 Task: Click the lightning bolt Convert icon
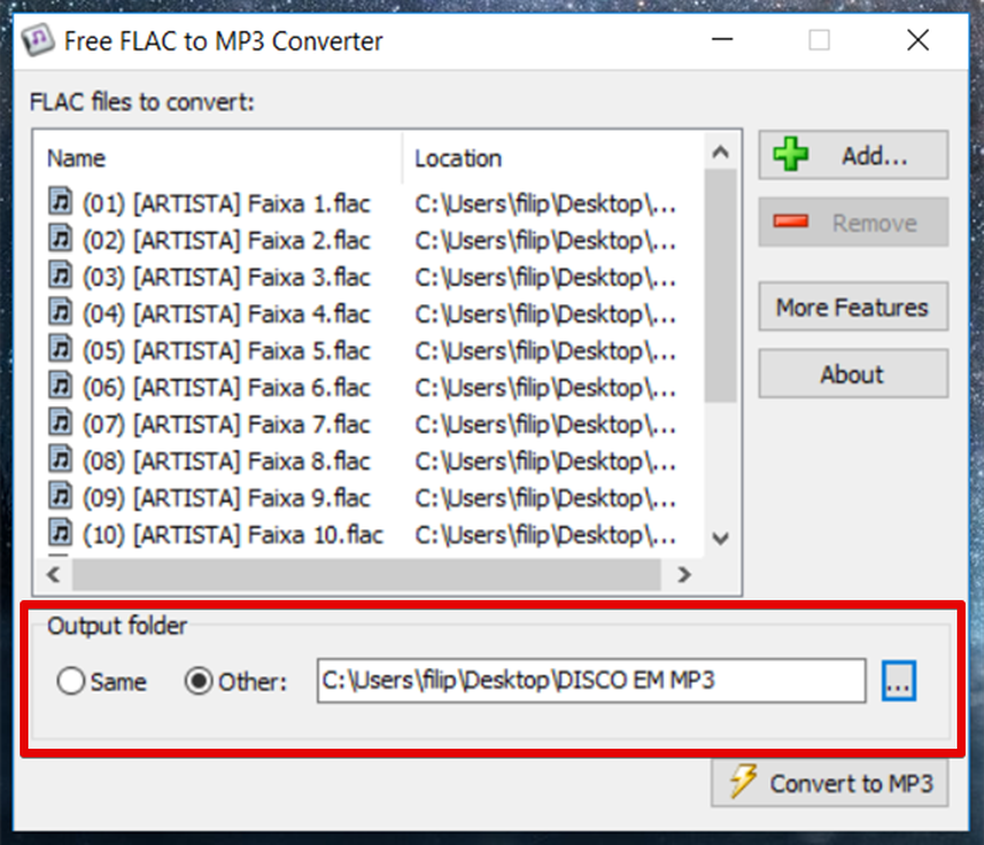744,781
